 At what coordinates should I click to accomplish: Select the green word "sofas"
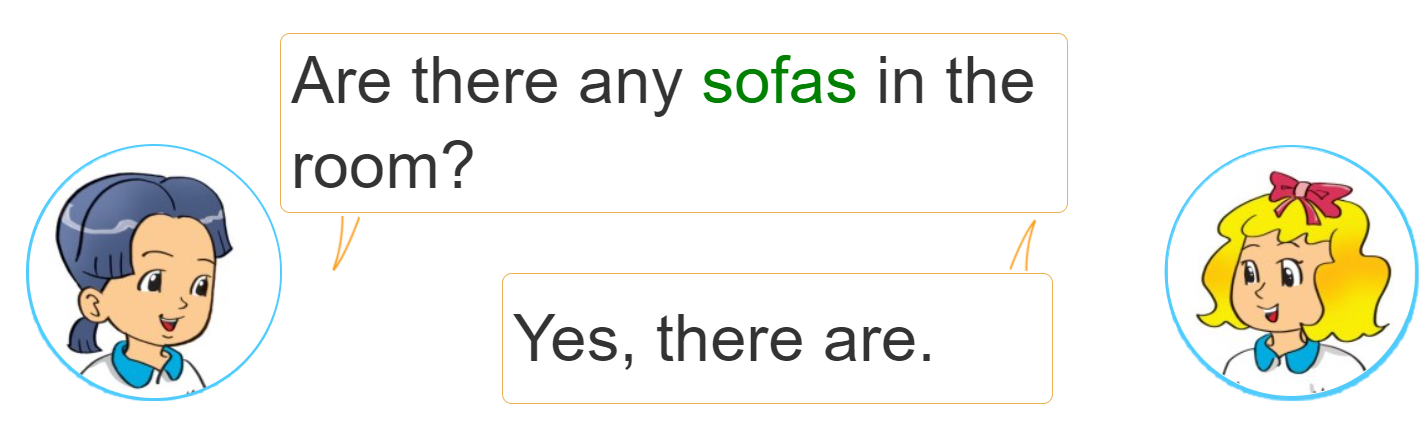click(x=779, y=81)
